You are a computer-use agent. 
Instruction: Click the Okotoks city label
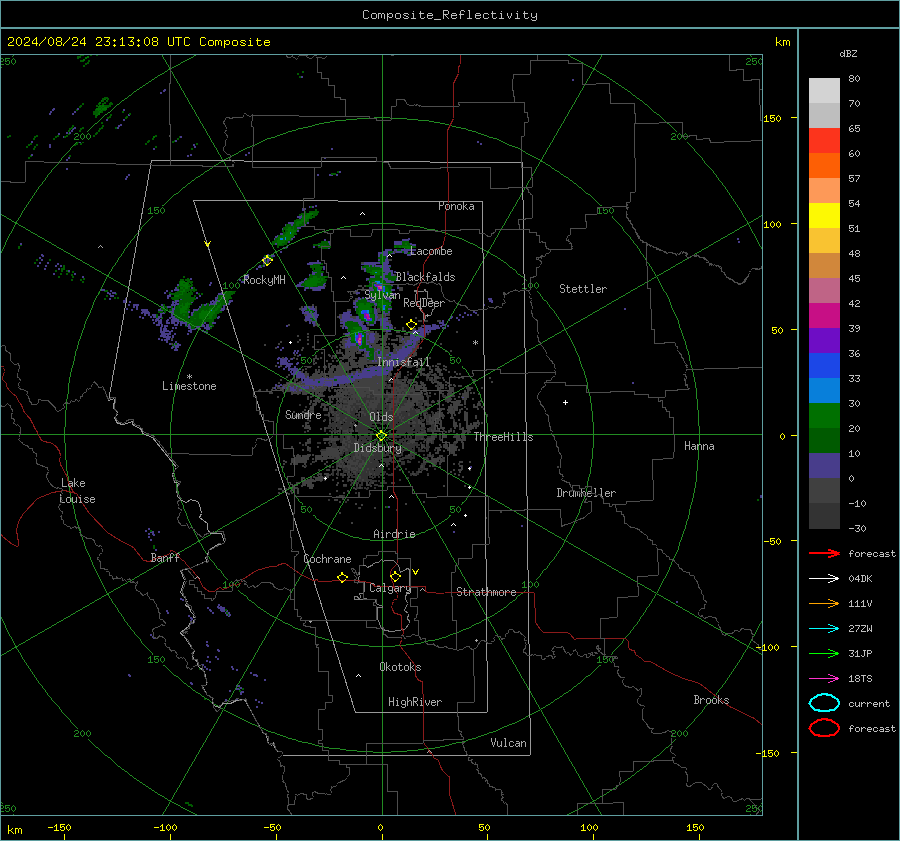click(x=400, y=667)
